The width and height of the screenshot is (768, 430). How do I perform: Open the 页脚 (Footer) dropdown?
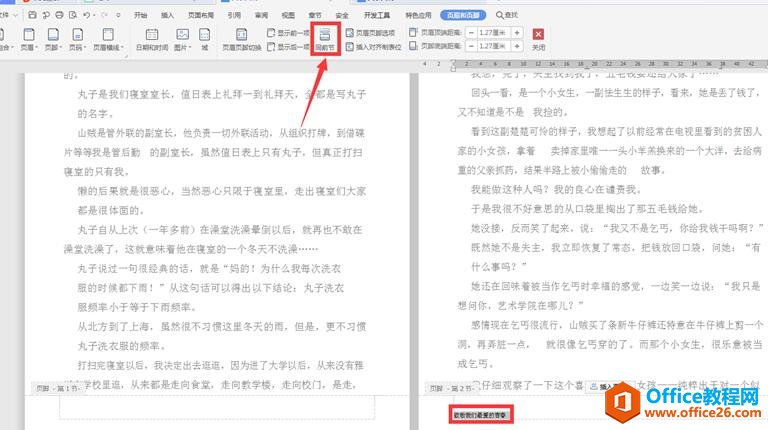53,39
